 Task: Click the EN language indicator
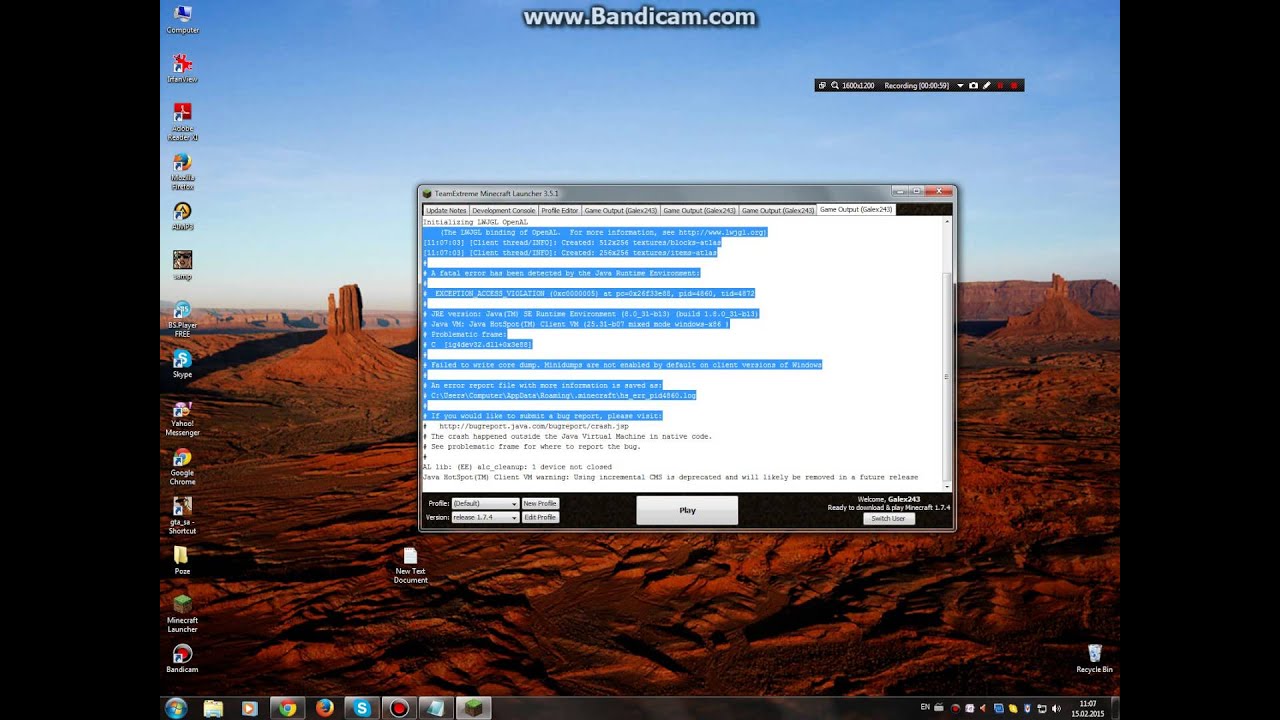[925, 707]
